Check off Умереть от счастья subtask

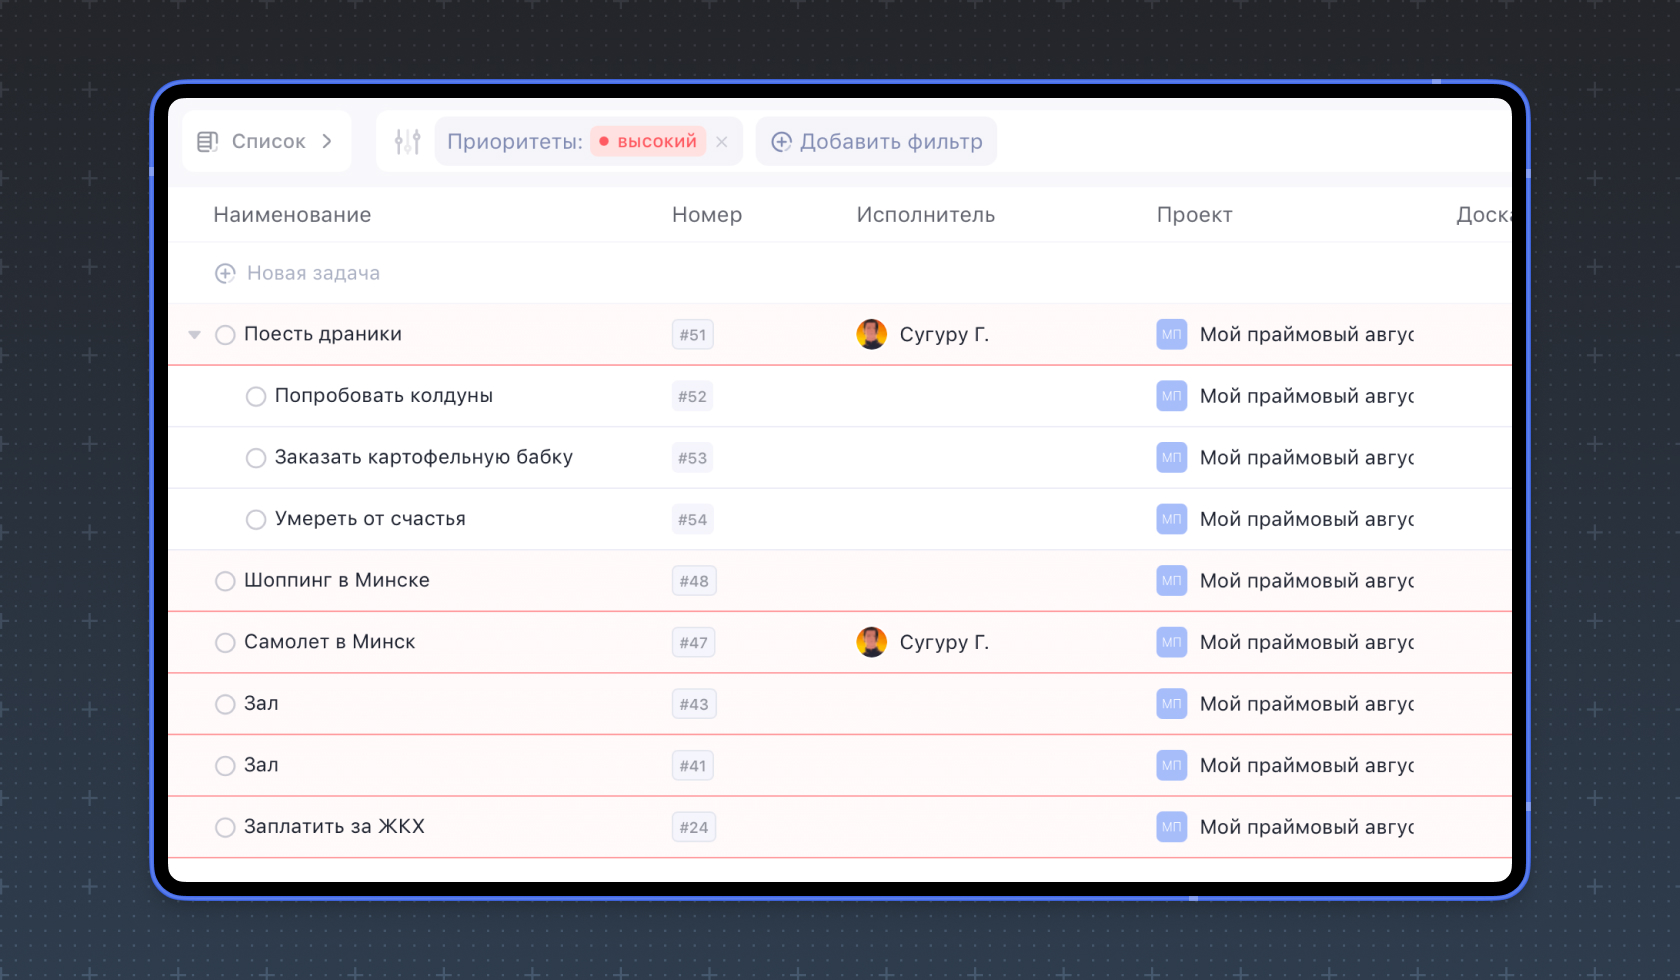256,519
